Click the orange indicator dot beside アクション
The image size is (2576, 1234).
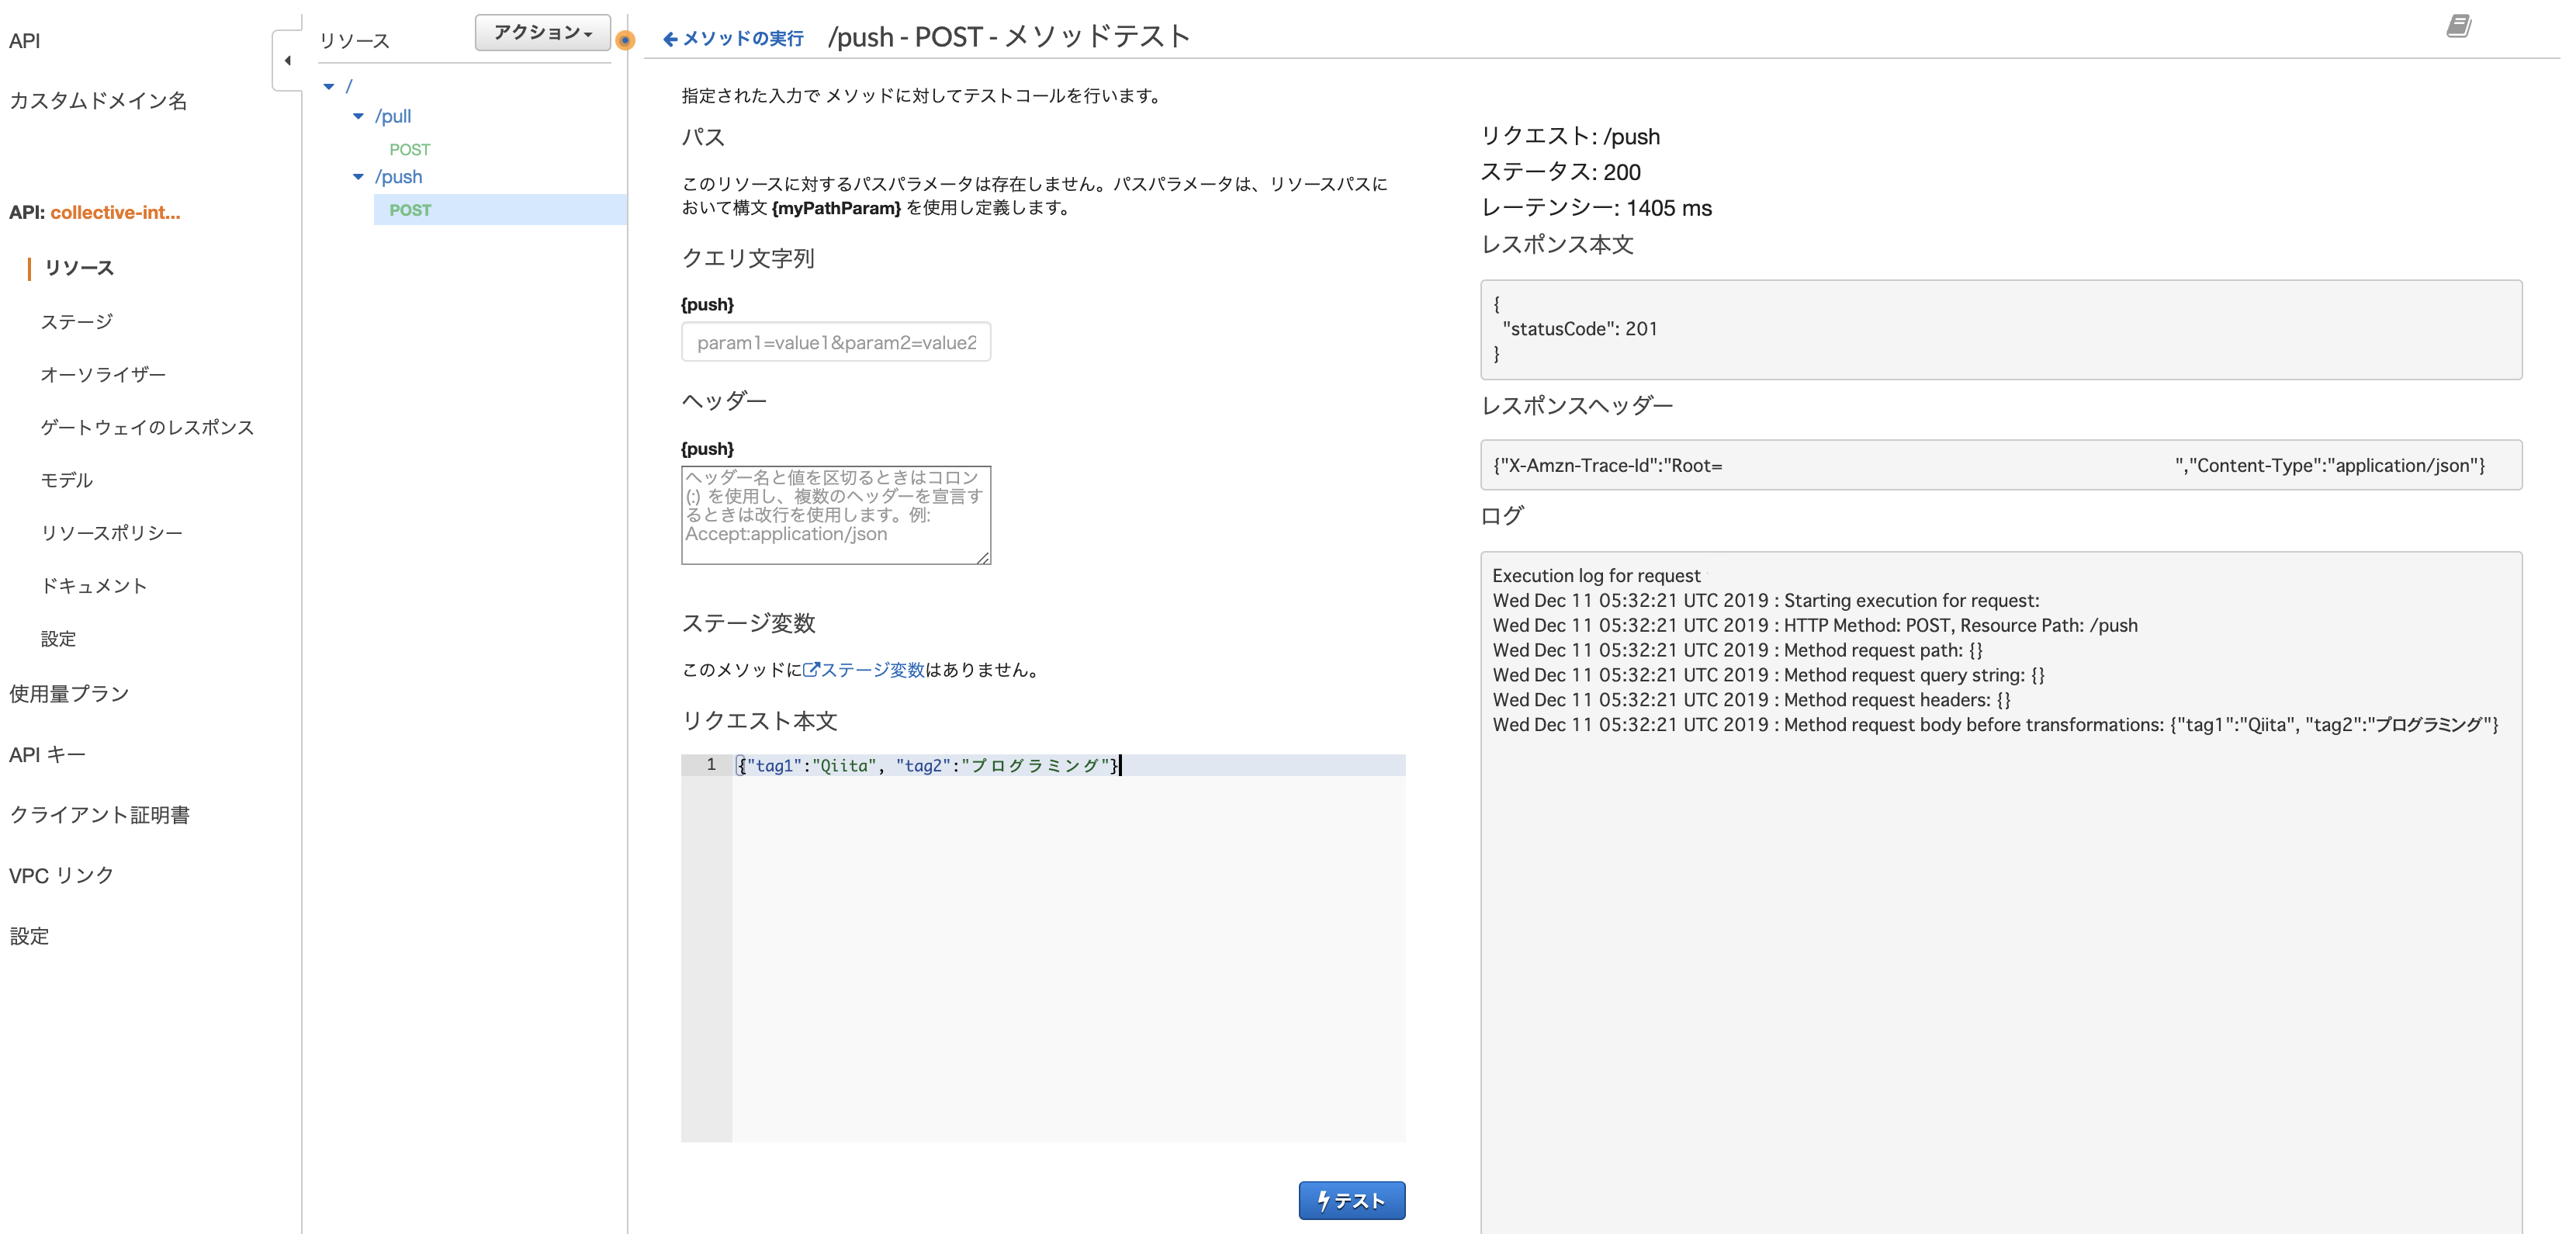[625, 40]
